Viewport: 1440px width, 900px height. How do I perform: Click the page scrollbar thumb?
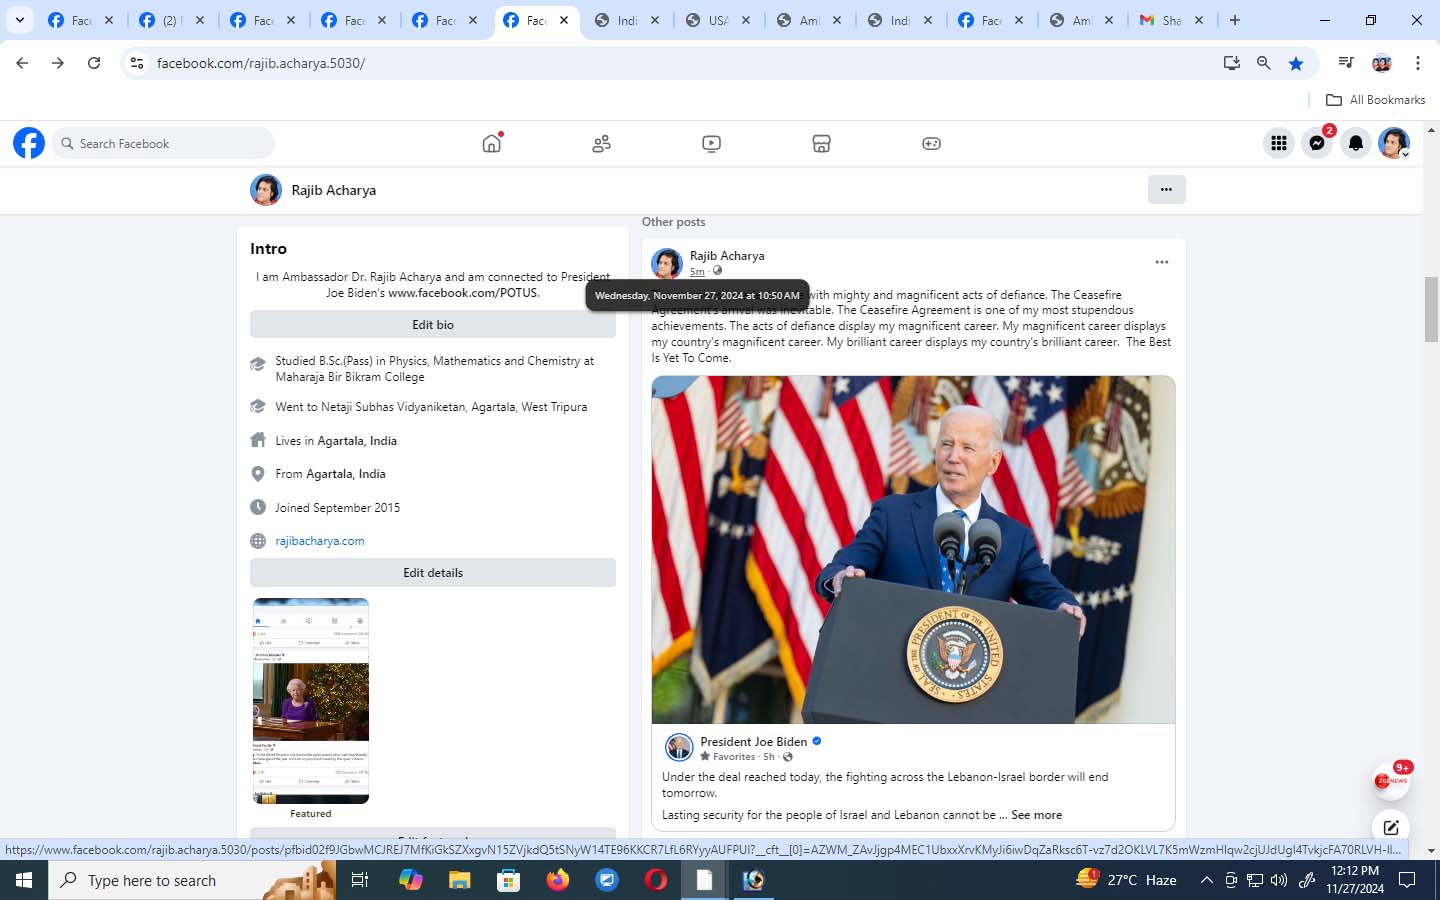1431,309
